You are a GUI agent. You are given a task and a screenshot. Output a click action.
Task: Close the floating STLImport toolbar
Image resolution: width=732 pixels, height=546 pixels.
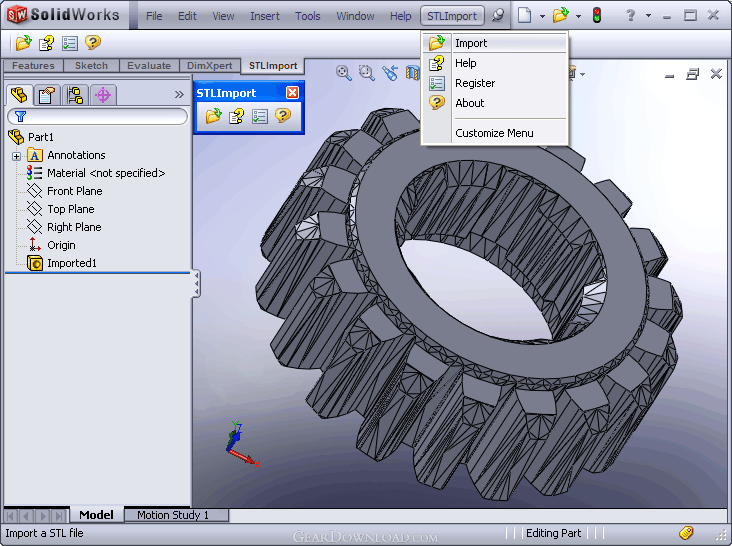click(x=292, y=93)
